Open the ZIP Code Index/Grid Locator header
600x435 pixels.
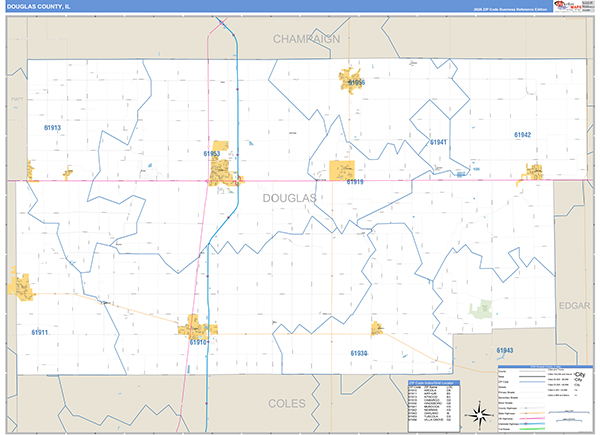tap(434, 383)
